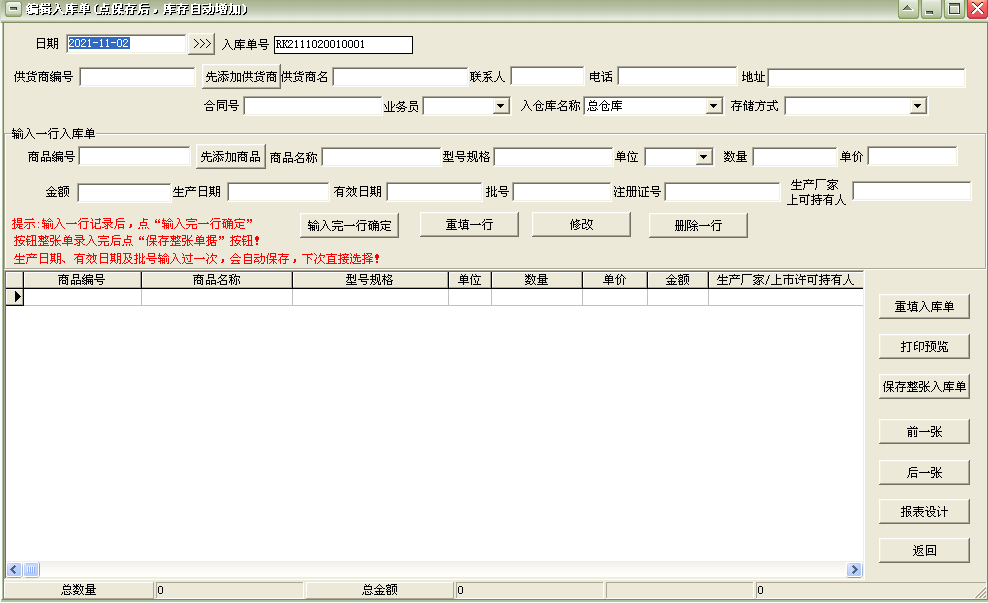Click 保存整张入库单 button
The height and width of the screenshot is (603, 988).
pyautogui.click(x=924, y=387)
